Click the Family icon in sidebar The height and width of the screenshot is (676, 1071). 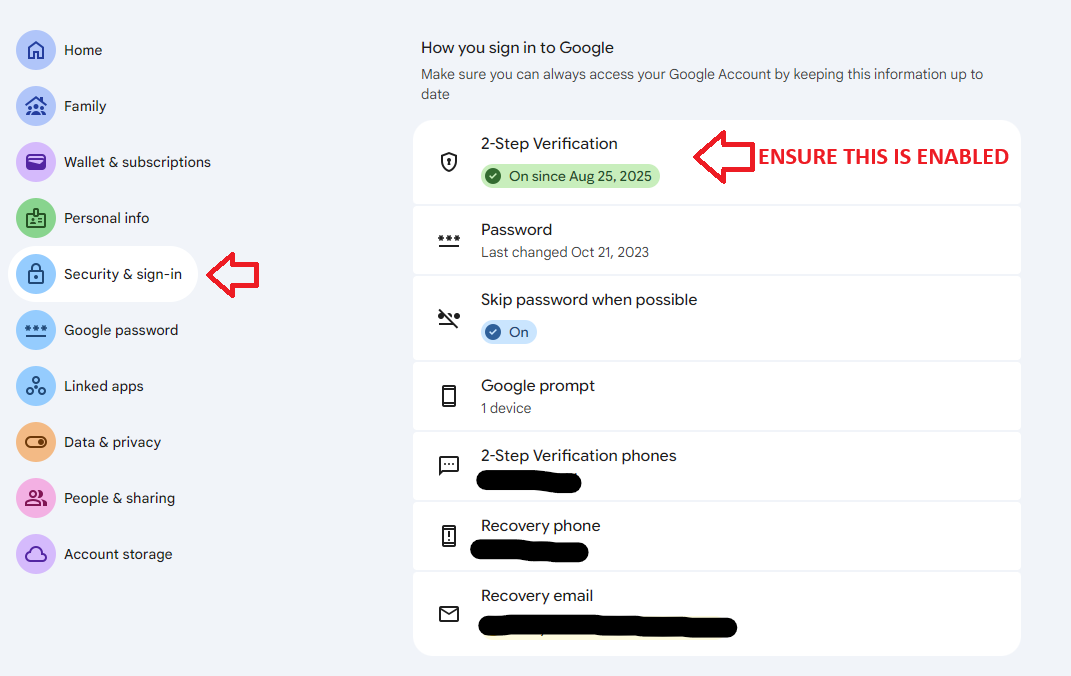(36, 106)
